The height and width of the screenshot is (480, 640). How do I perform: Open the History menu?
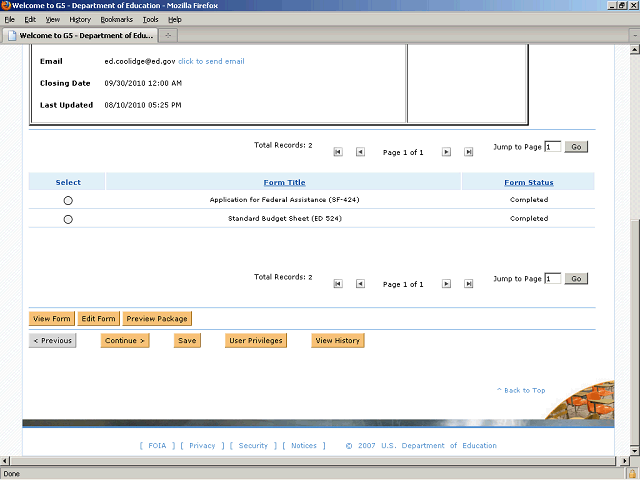[80, 20]
